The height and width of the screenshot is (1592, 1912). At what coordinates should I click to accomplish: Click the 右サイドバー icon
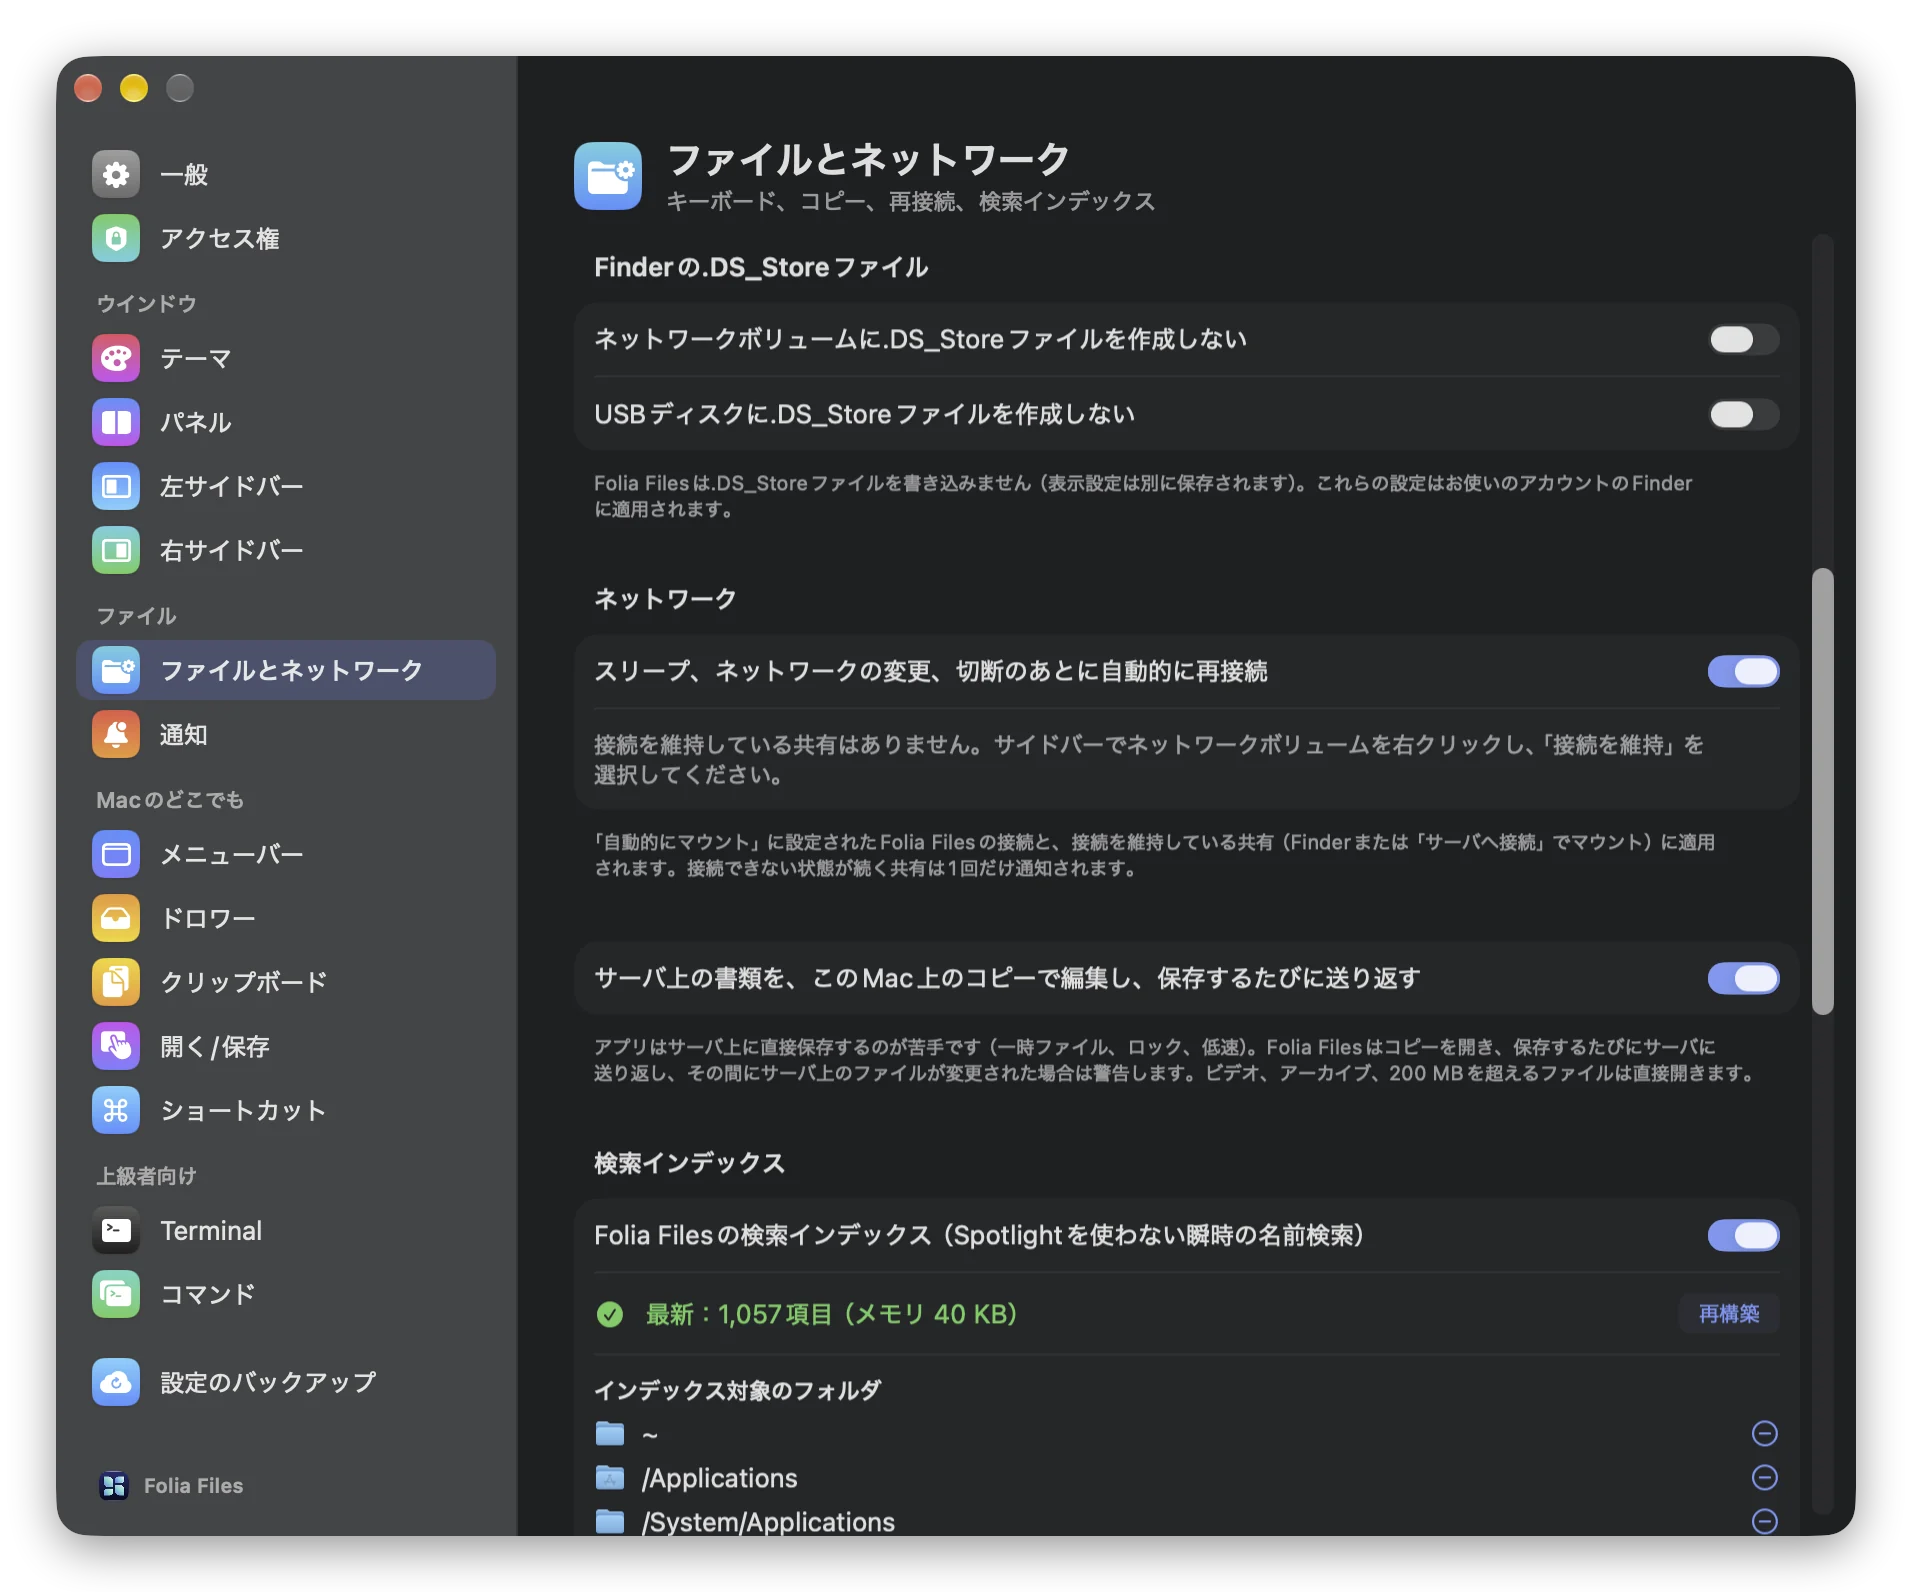(116, 550)
